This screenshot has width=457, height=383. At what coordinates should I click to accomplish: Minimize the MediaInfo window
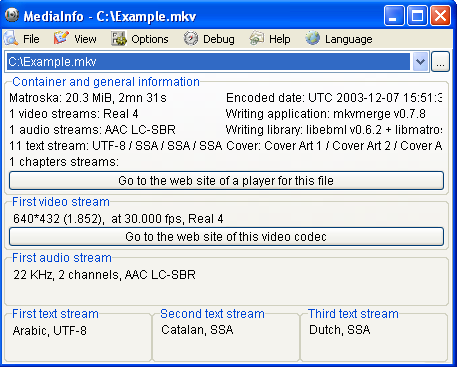394,15
